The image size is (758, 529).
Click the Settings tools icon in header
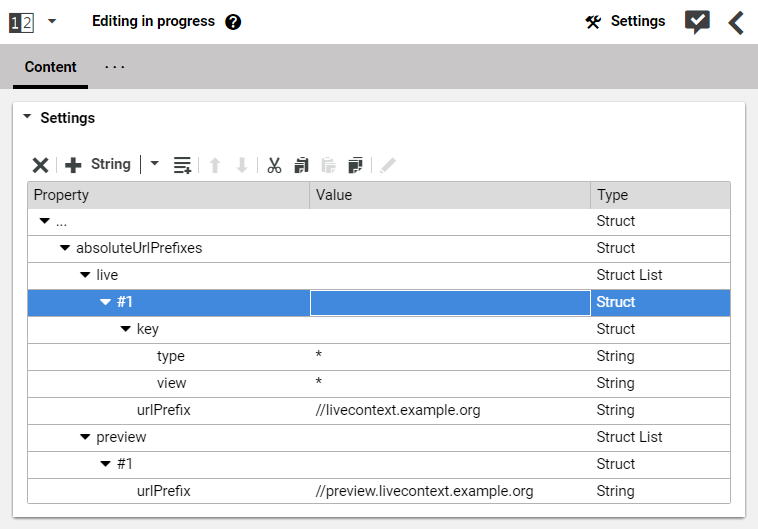[593, 22]
